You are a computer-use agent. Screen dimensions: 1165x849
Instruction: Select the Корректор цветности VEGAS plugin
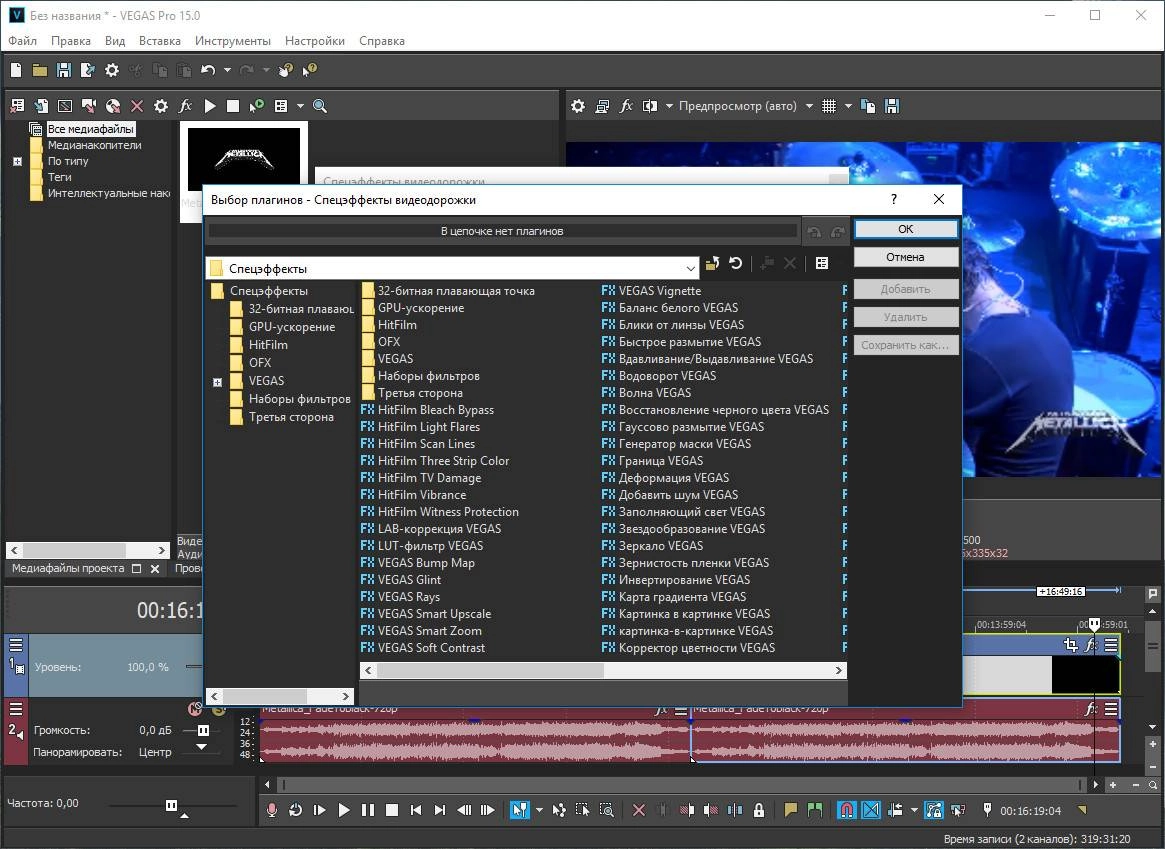(x=696, y=648)
